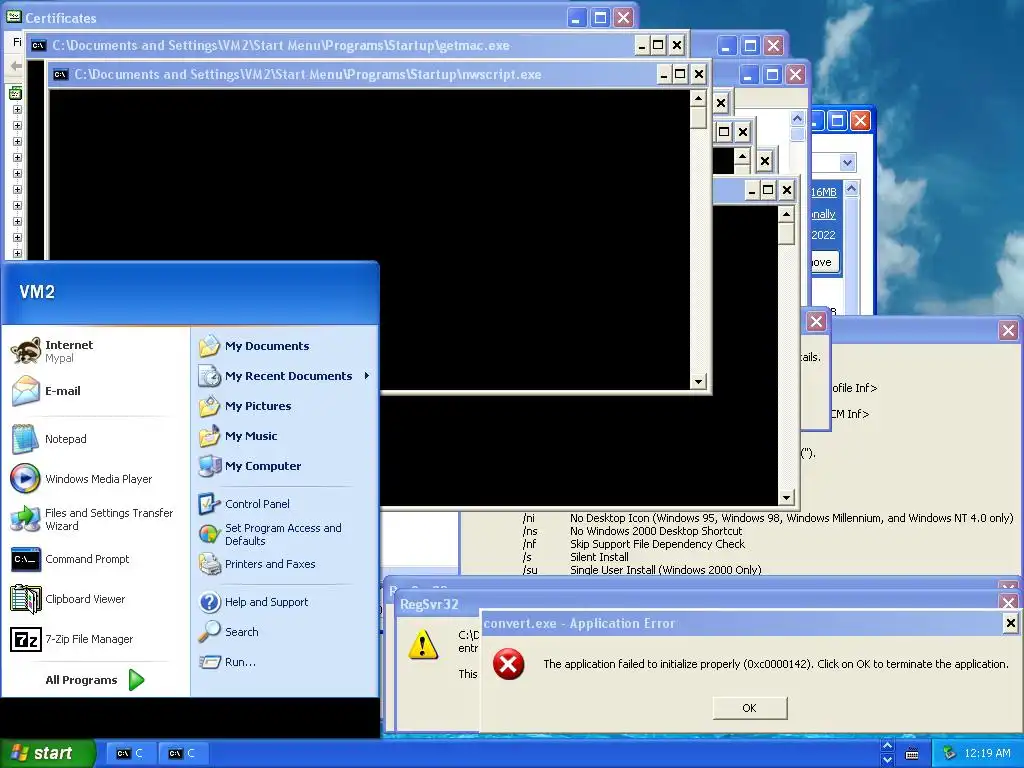Open My Pictures folder

(x=285, y=406)
